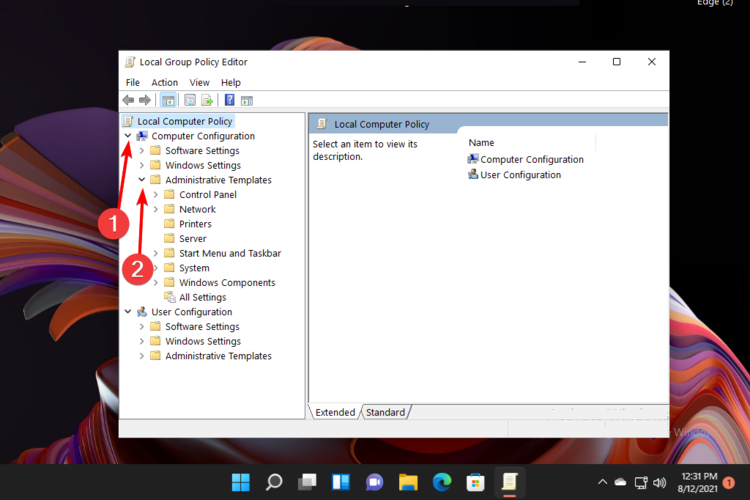Click the Forward arrow toolbar icon
Viewport: 750px width, 500px height.
pos(144,100)
